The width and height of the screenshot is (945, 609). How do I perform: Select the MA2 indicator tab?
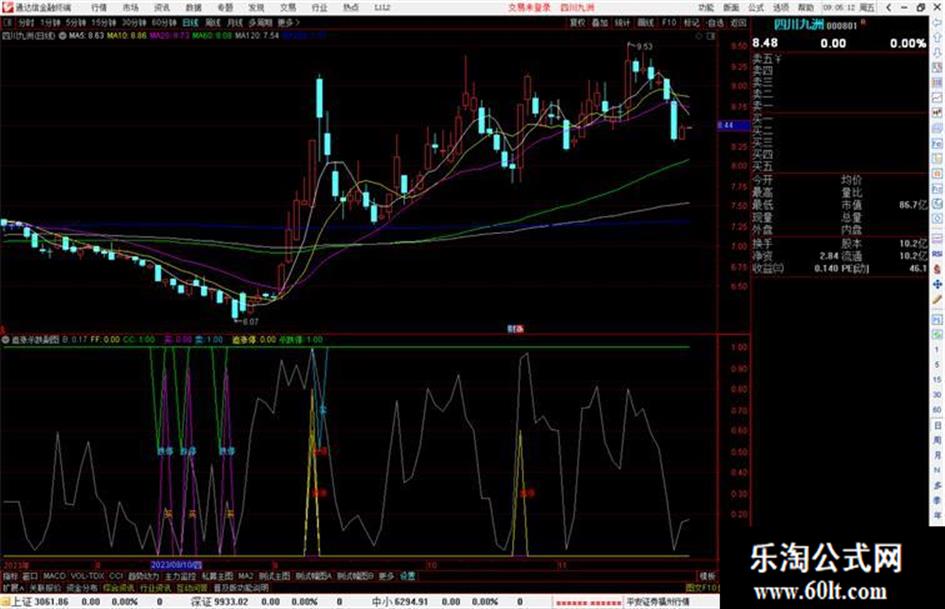[245, 576]
